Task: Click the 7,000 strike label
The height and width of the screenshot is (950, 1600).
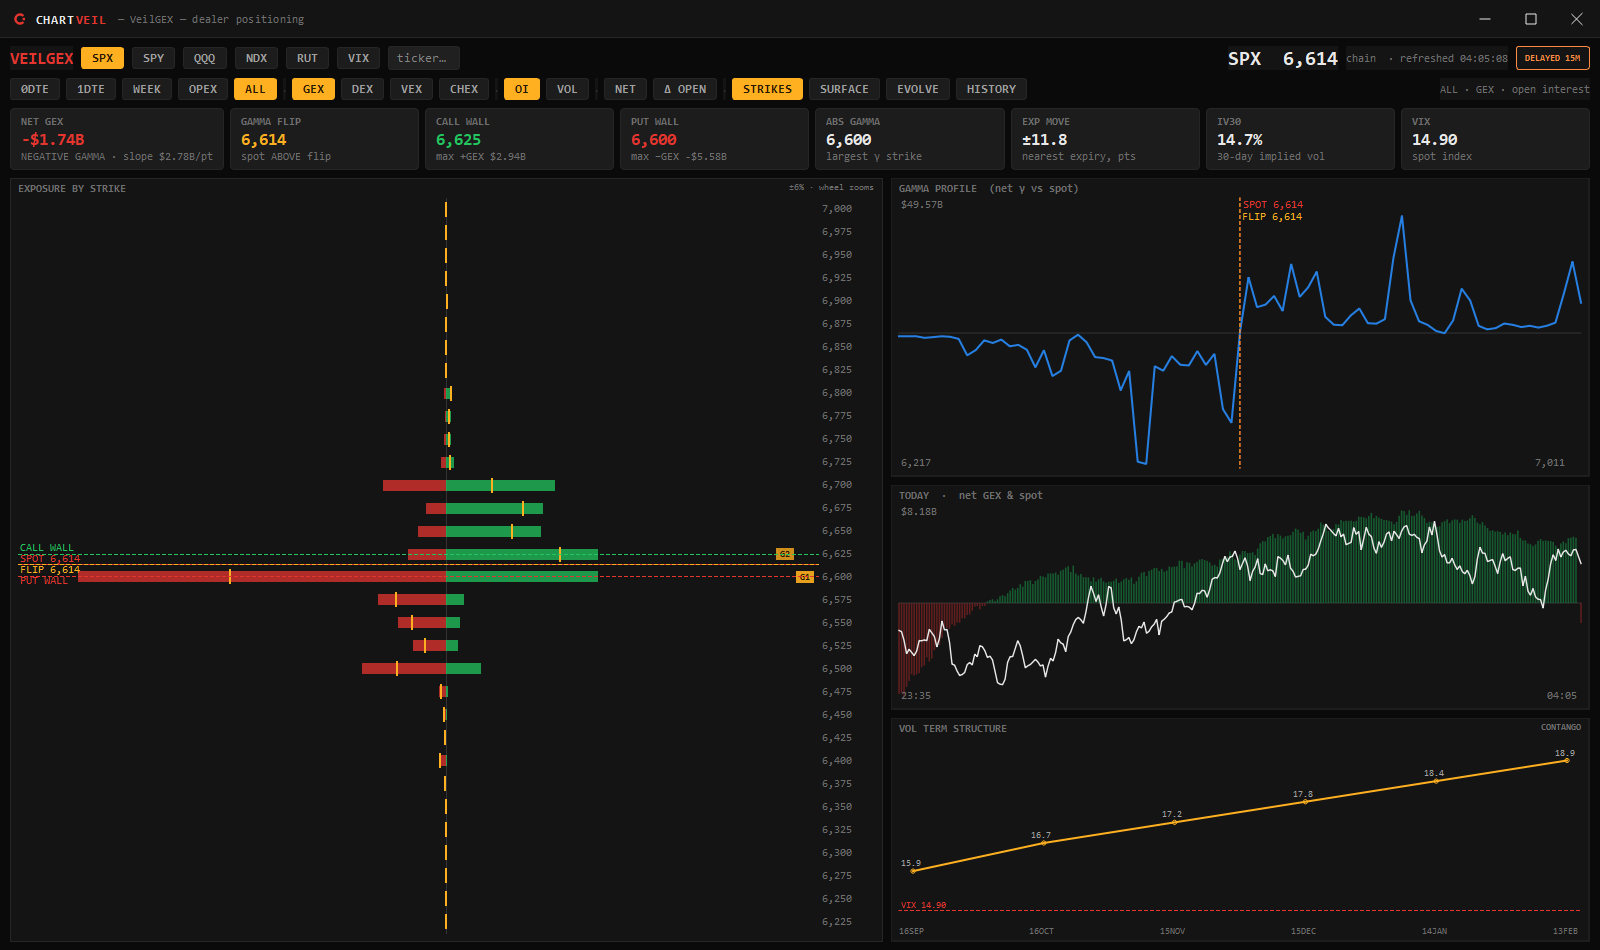Action: [x=837, y=209]
